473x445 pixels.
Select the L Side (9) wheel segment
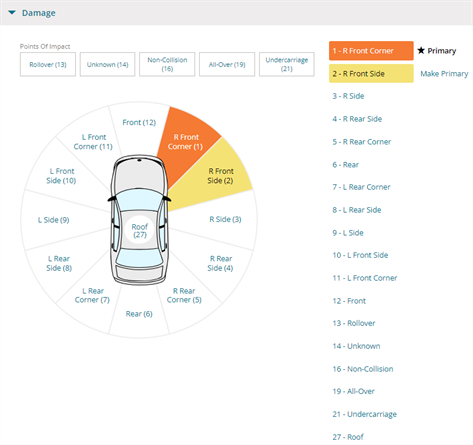(x=53, y=220)
